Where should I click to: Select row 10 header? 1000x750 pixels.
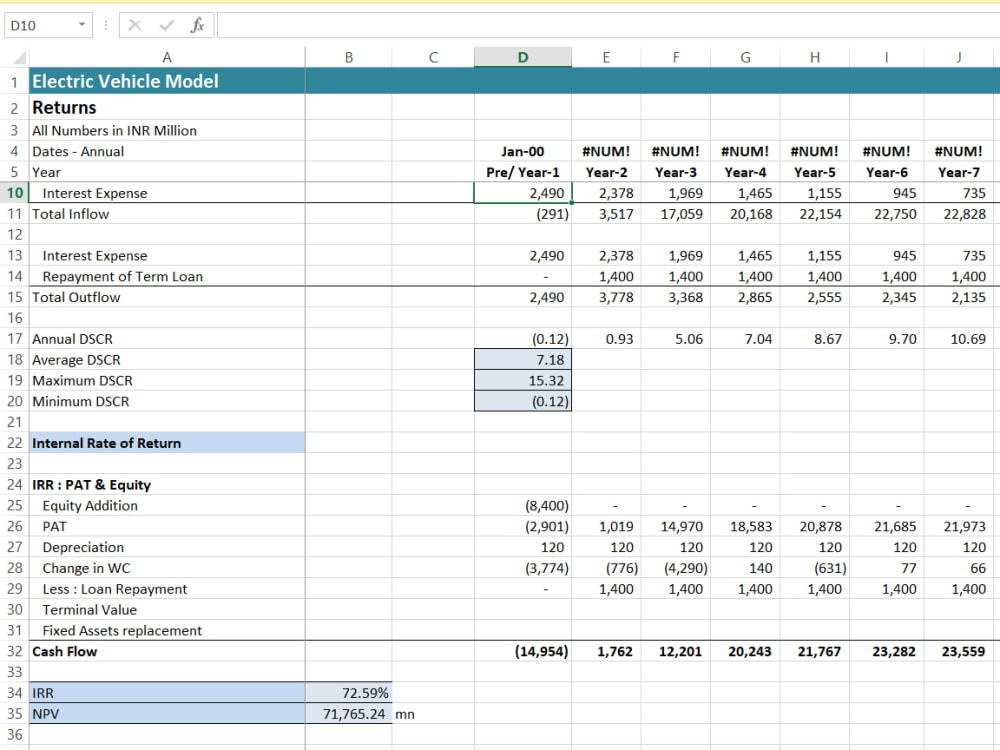pyautogui.click(x=15, y=193)
